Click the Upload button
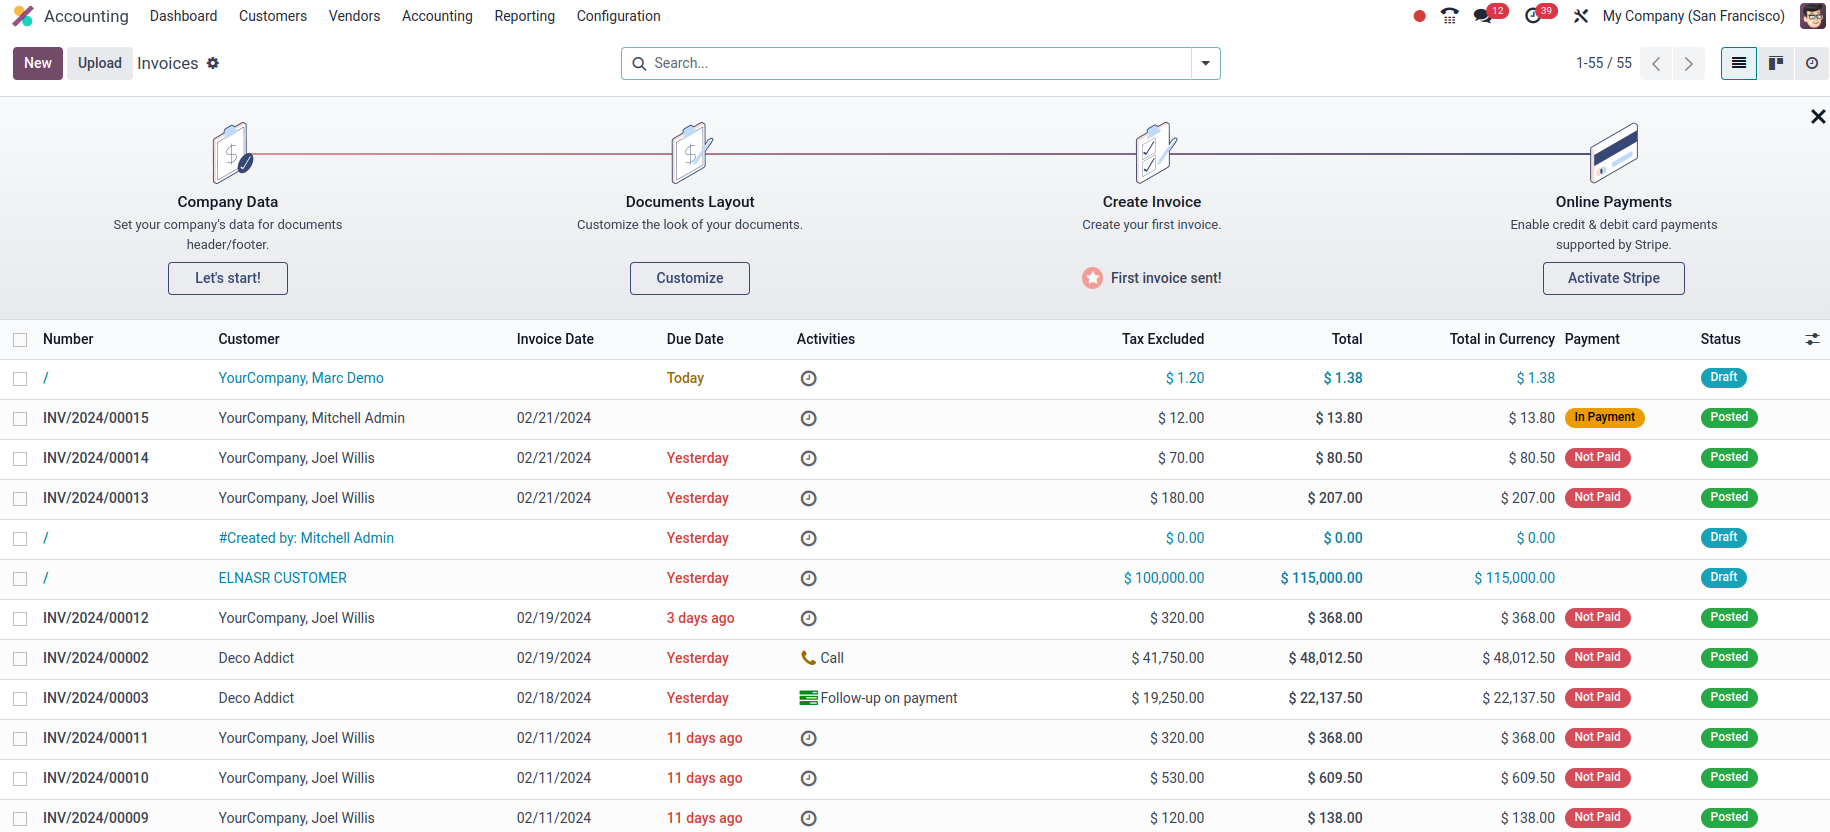Screen dimensions: 1830x832 pyautogui.click(x=100, y=63)
